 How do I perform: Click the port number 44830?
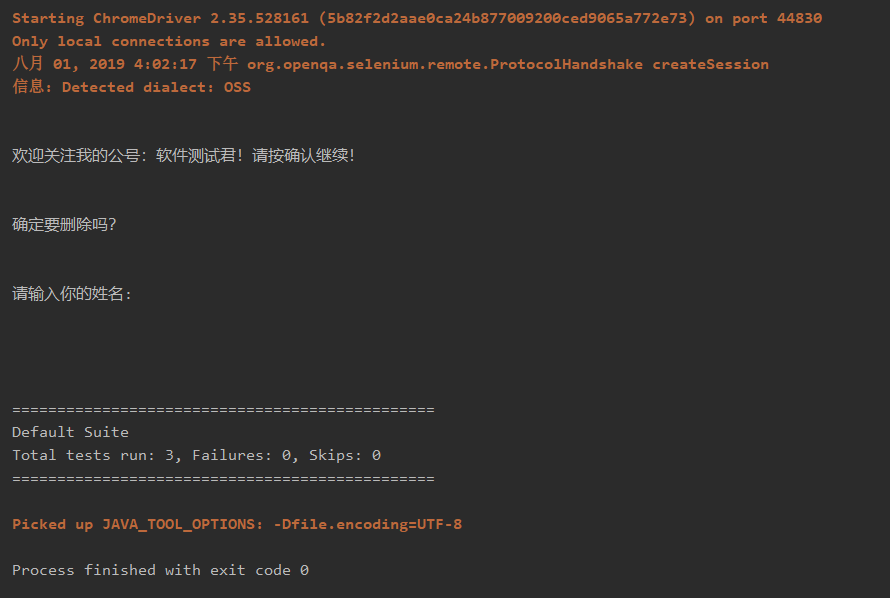tap(799, 19)
